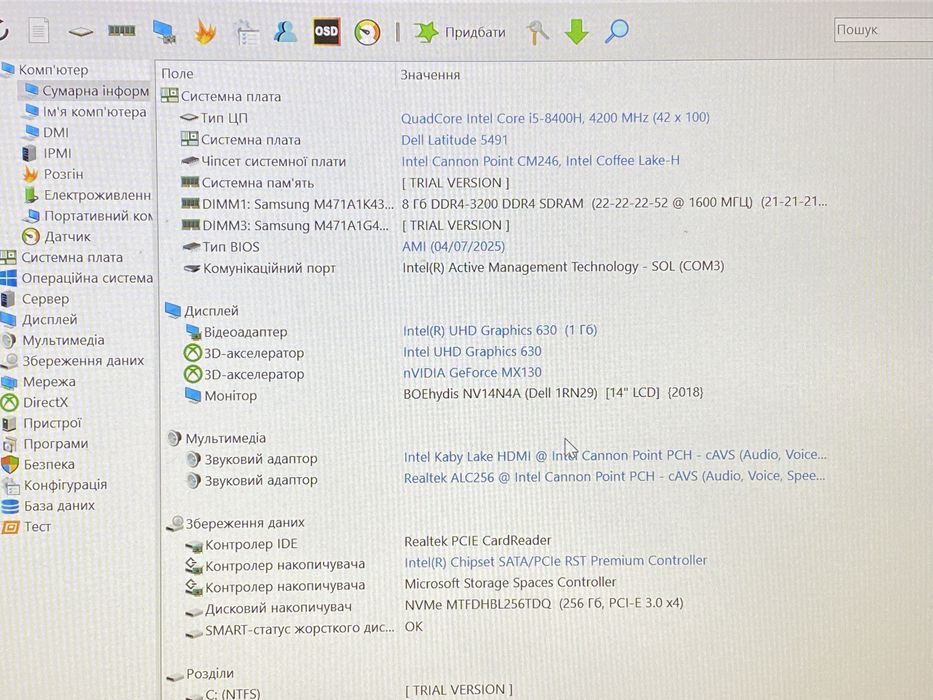Open the network monitor toolbar icon

[x=164, y=32]
